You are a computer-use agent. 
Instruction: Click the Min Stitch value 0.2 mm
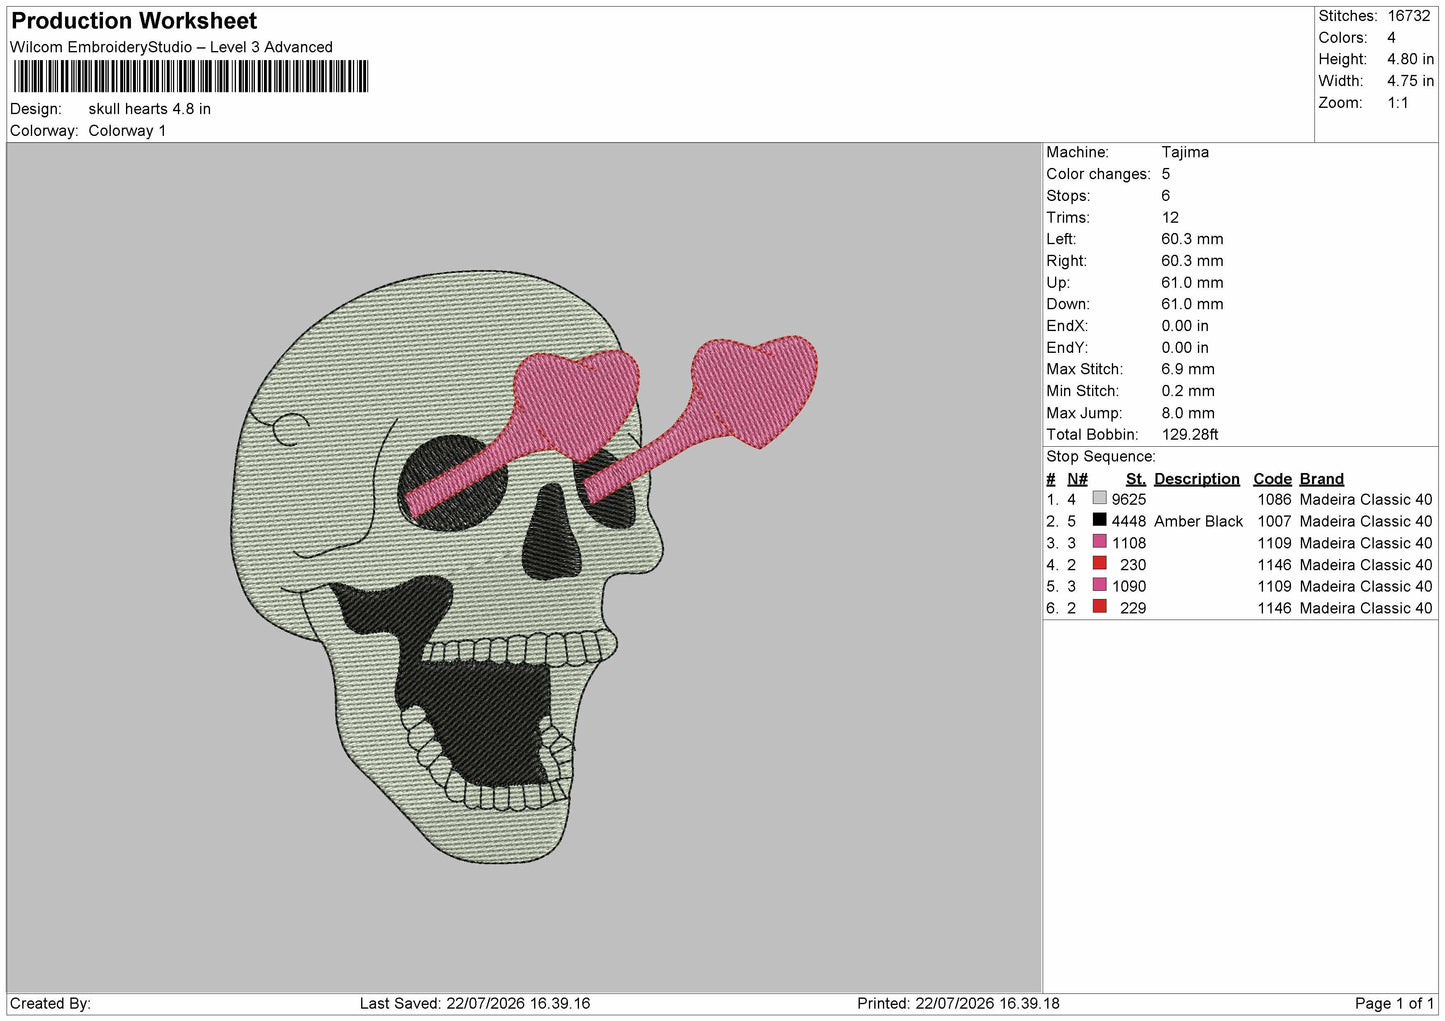pyautogui.click(x=1188, y=391)
